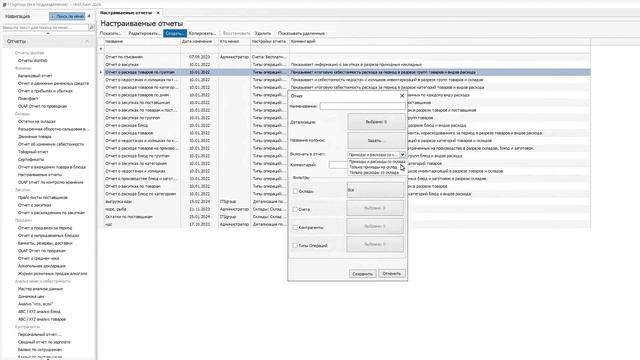Click Сохранить in the Отчет dialog
This screenshot has height=360, width=640.
pos(362,274)
